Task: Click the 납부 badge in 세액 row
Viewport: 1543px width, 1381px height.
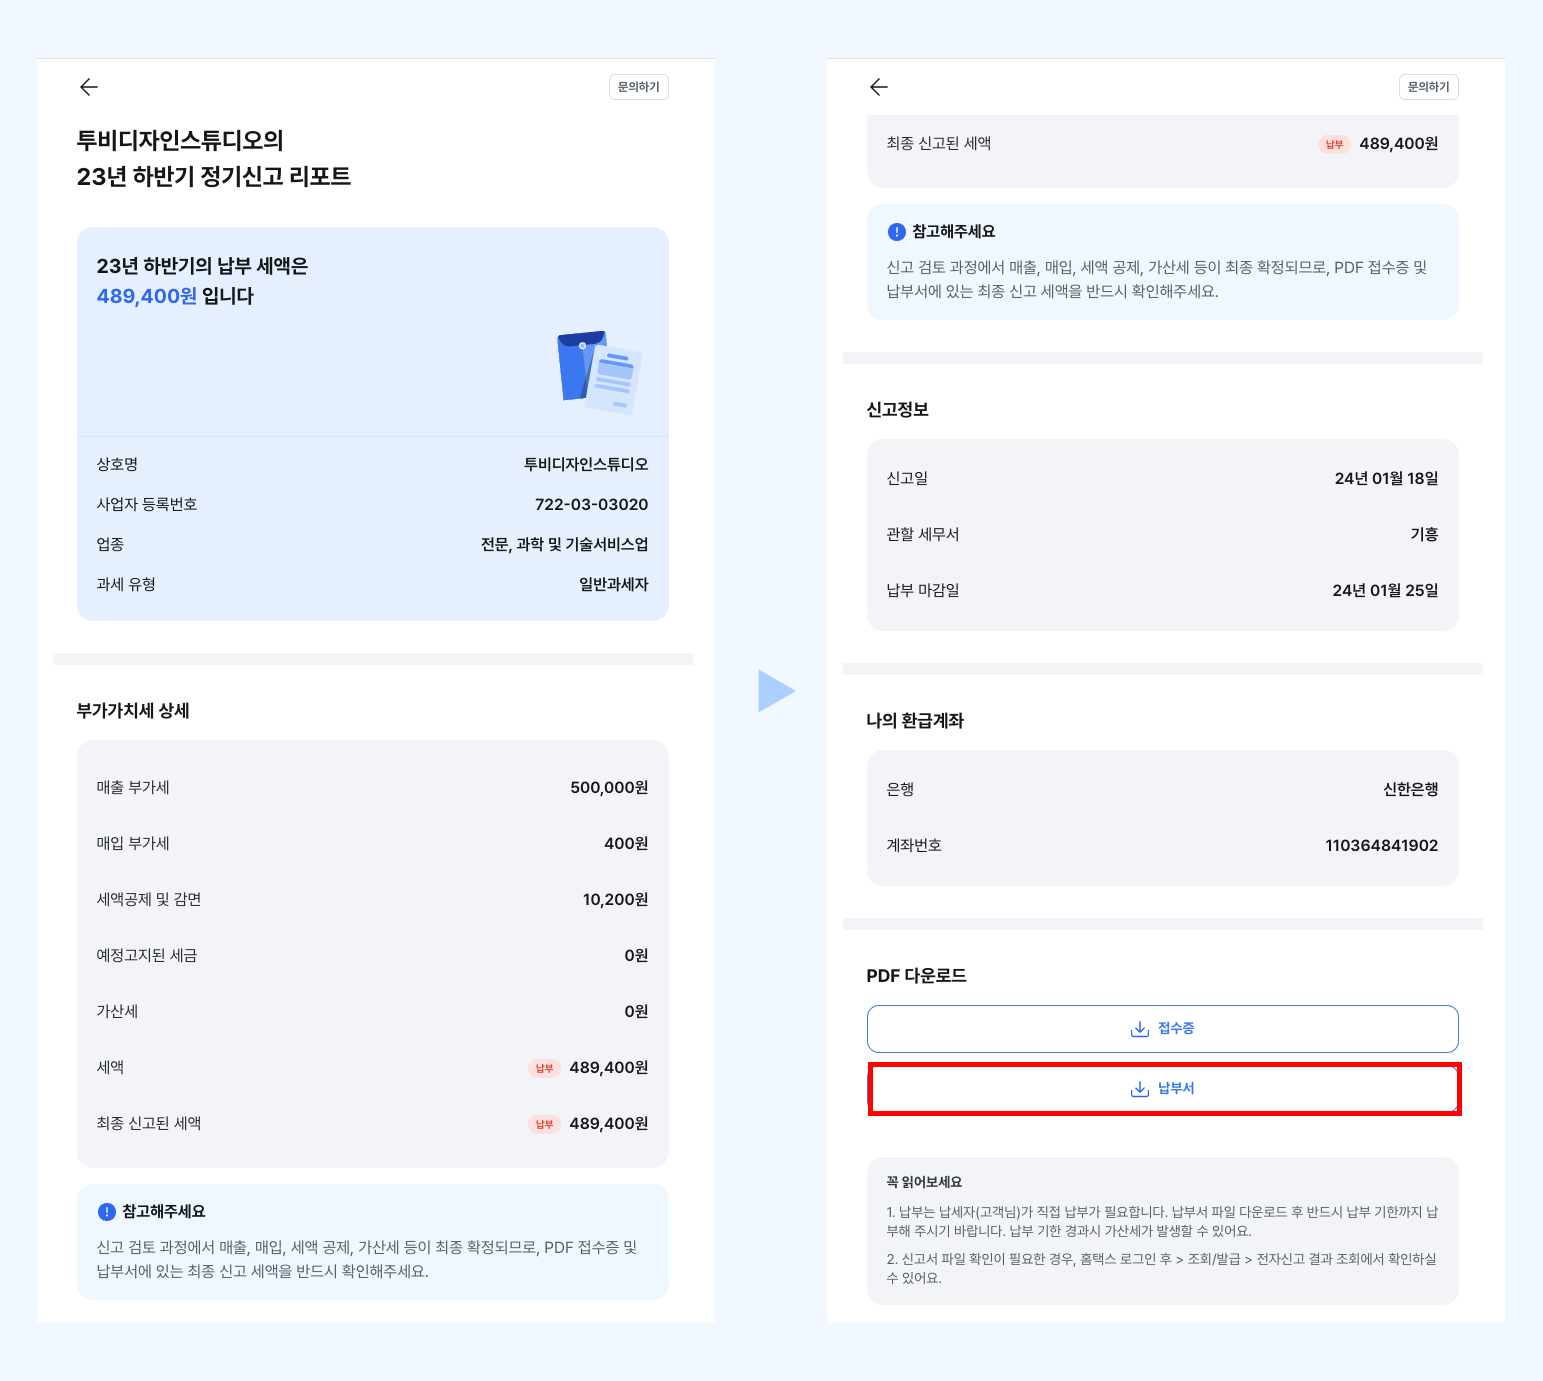Action: coord(544,1068)
